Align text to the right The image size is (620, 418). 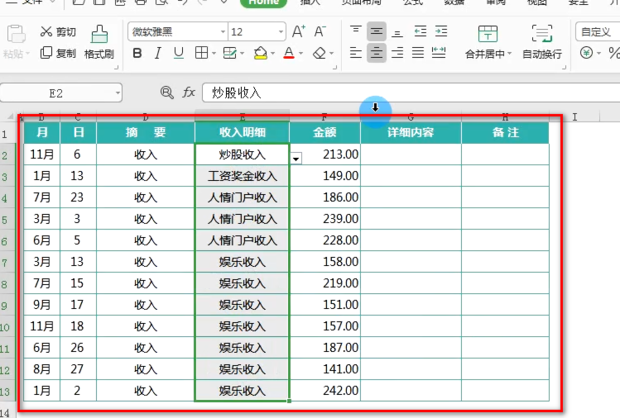397,53
